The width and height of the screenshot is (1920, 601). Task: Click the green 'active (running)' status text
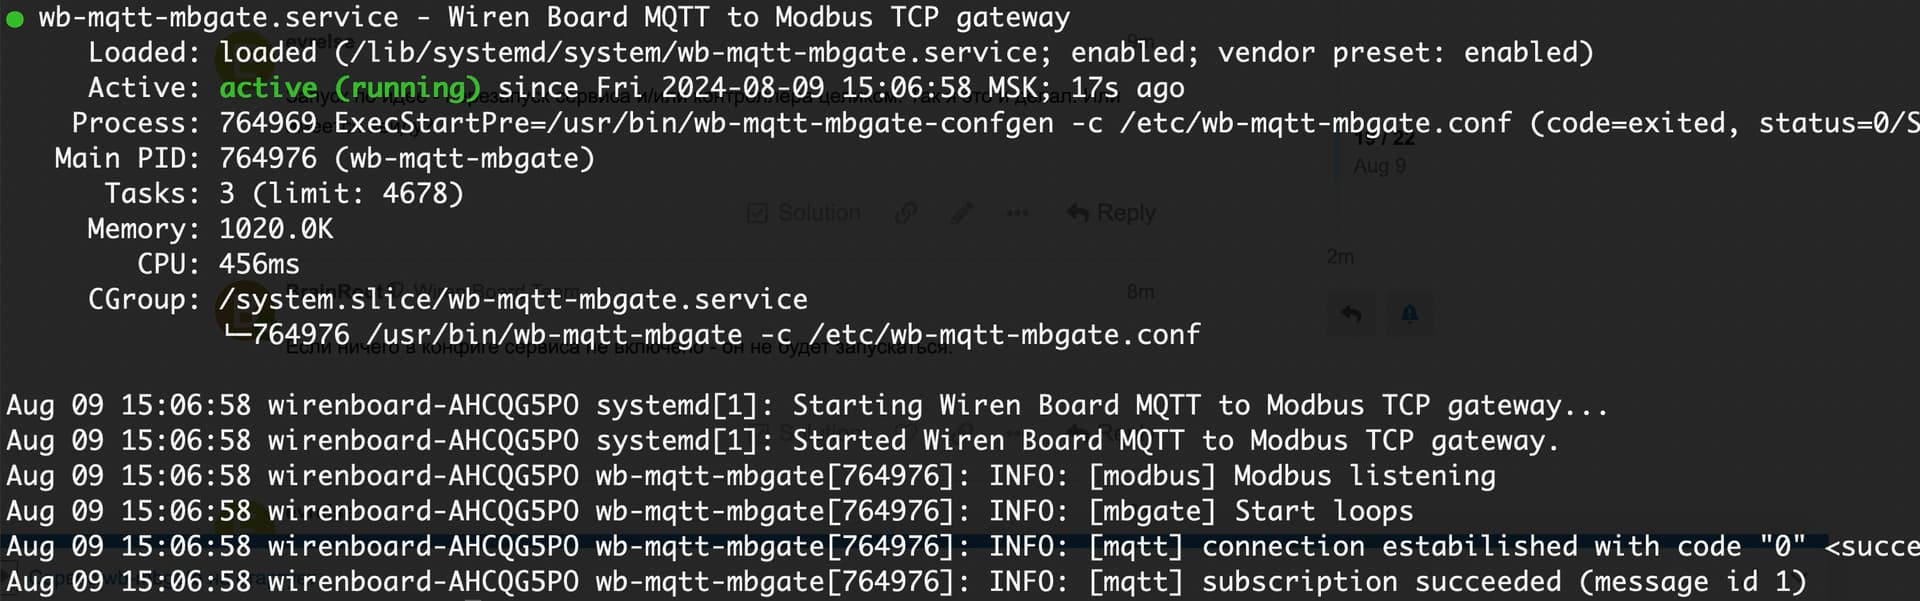tap(349, 88)
